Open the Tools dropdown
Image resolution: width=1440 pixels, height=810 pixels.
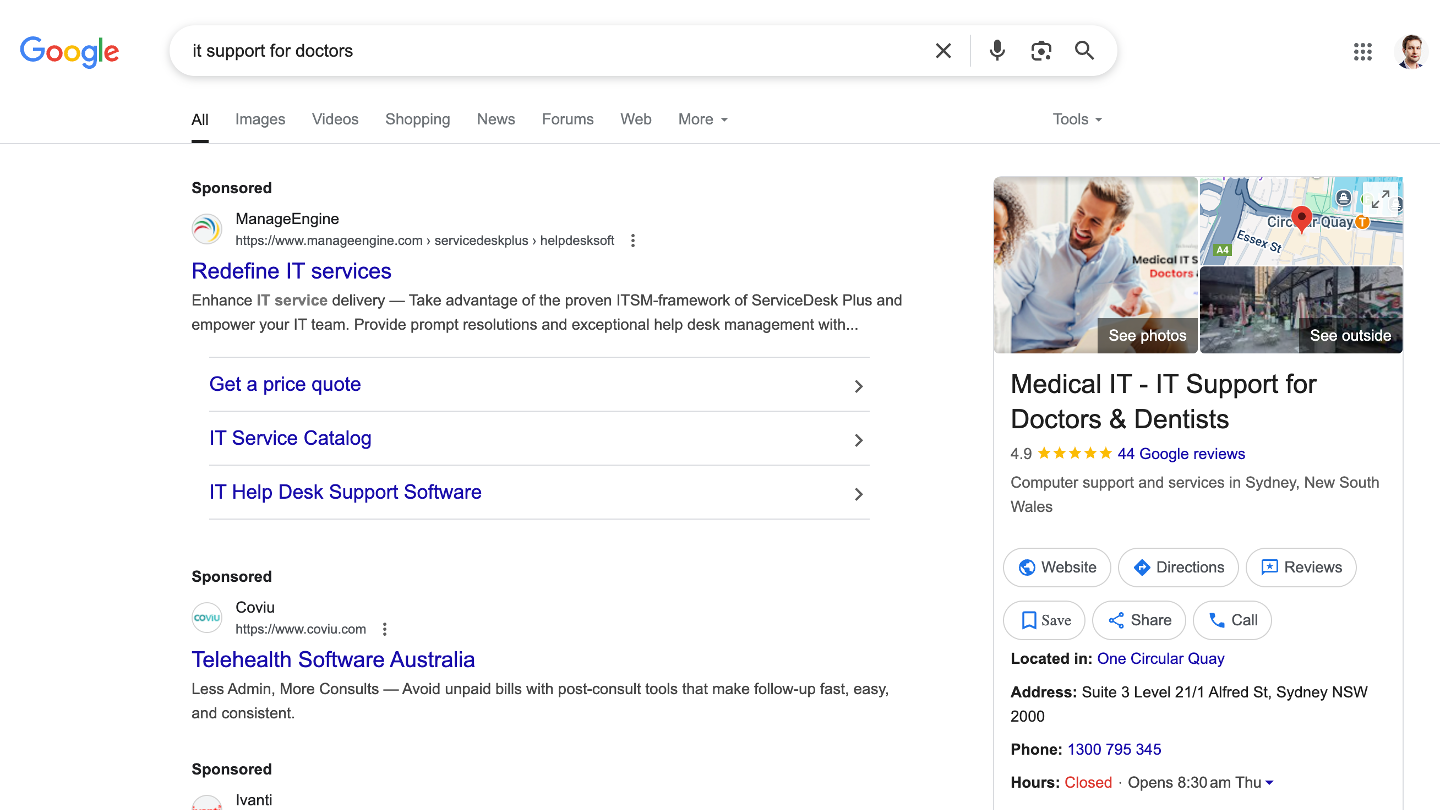1077,119
